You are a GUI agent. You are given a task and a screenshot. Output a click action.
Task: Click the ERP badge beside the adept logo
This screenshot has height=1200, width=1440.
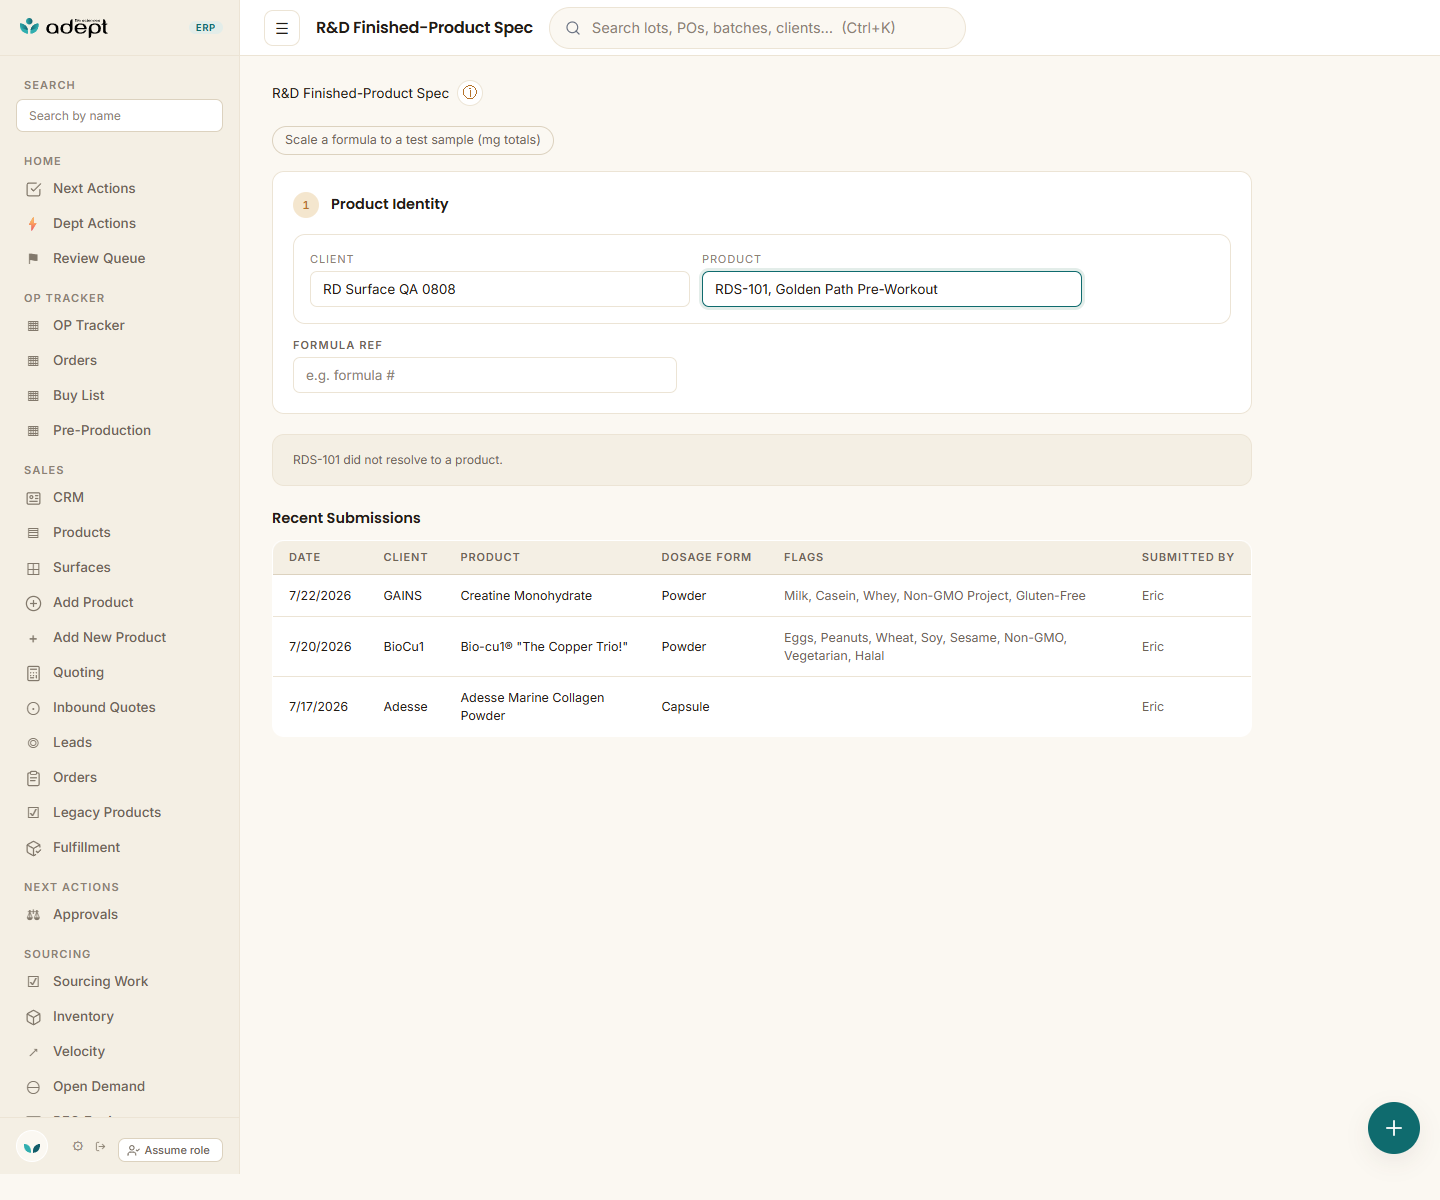coord(206,28)
